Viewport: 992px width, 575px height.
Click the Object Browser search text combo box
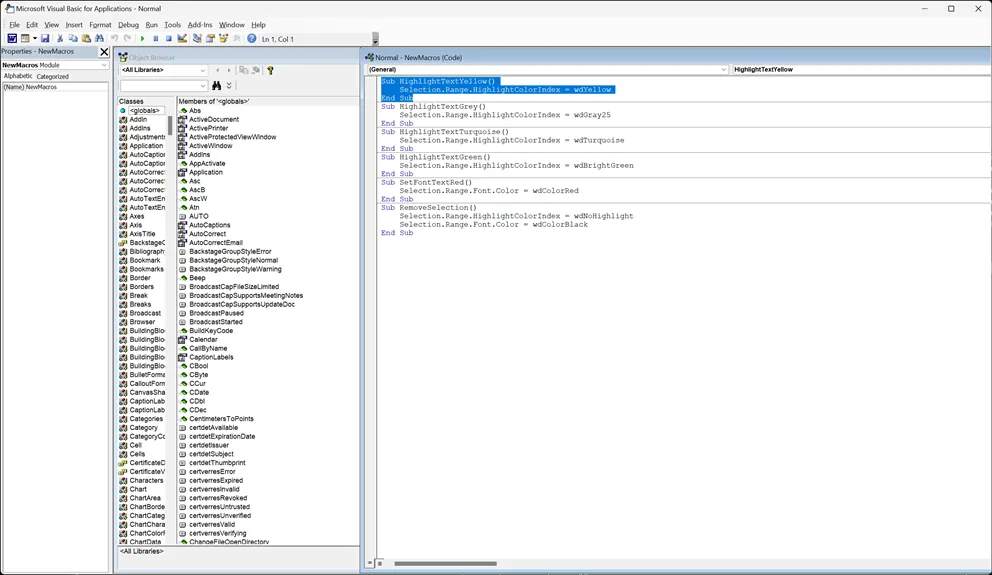tap(163, 85)
